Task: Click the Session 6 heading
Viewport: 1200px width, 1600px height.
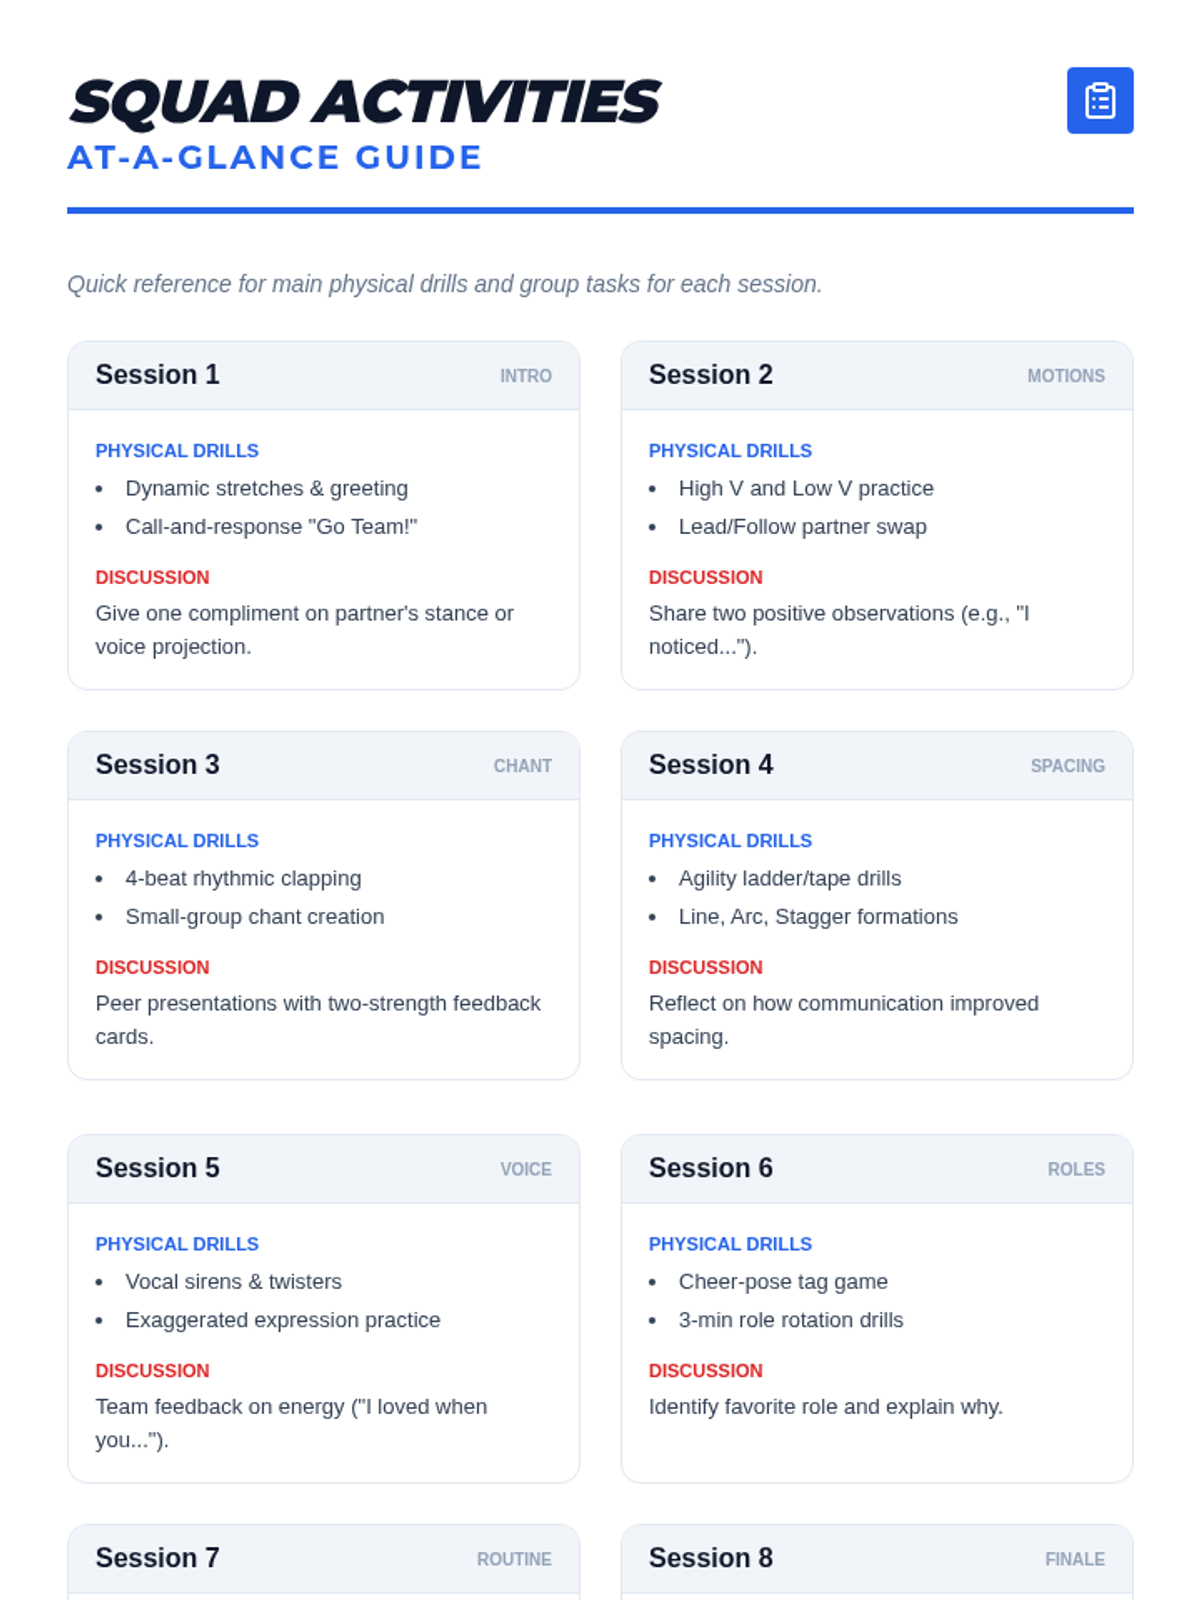Action: point(710,1168)
